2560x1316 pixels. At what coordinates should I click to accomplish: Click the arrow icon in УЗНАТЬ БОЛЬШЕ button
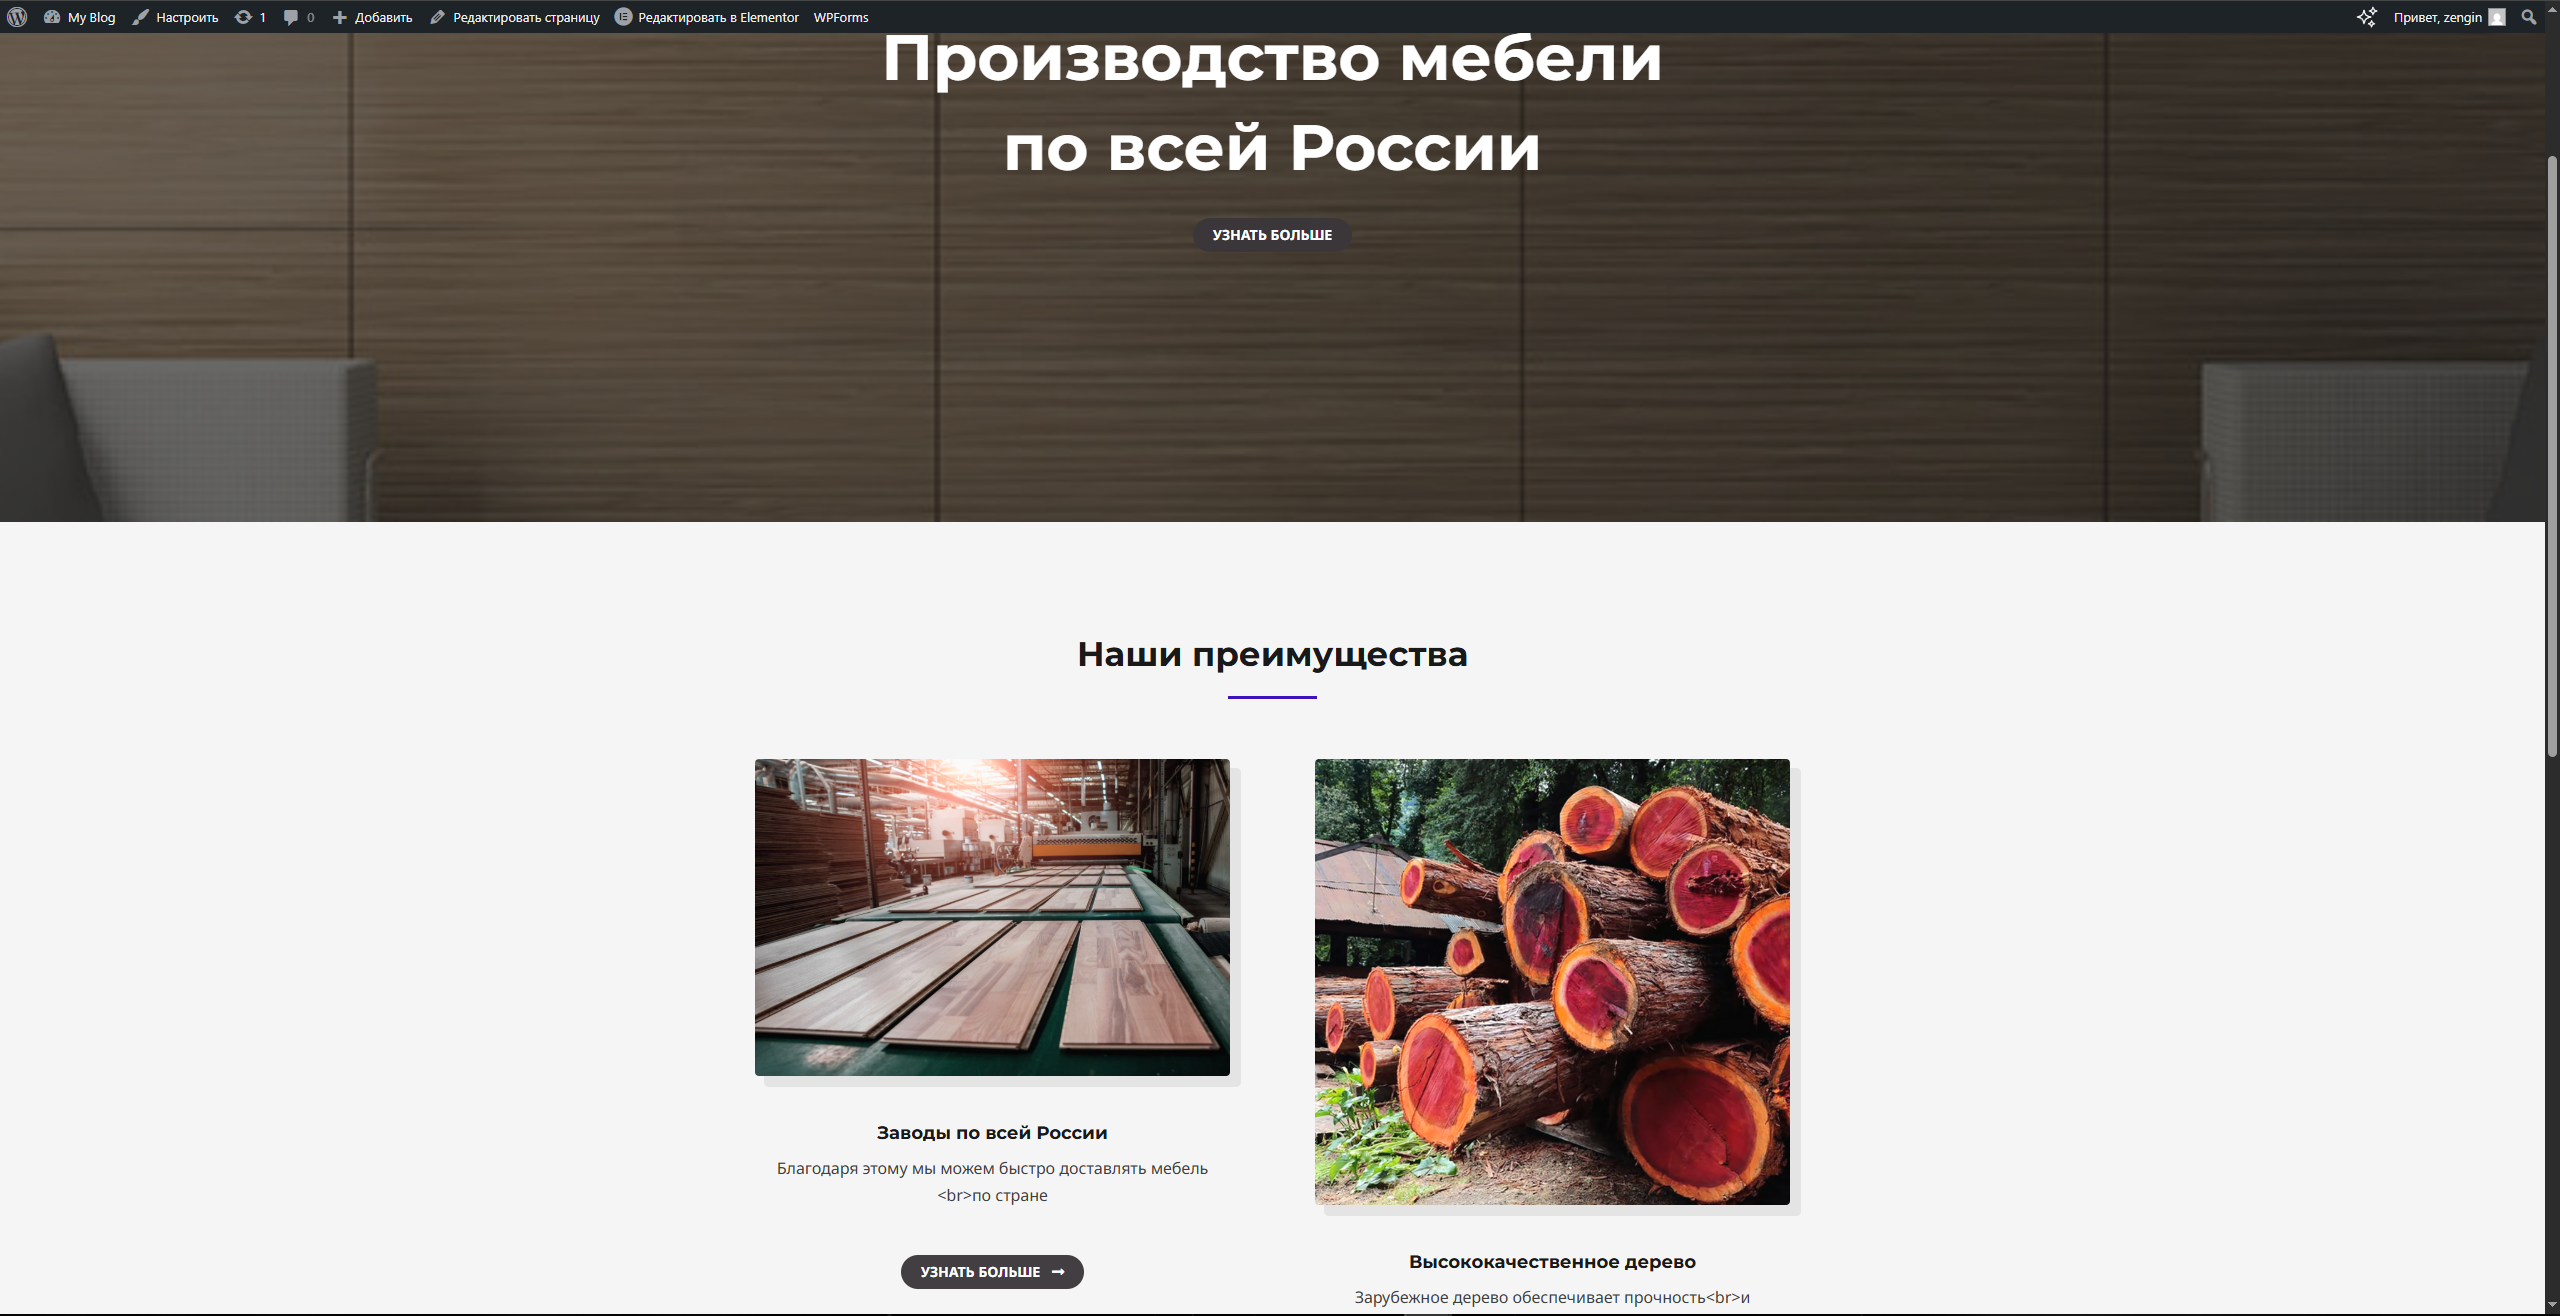[1058, 1272]
